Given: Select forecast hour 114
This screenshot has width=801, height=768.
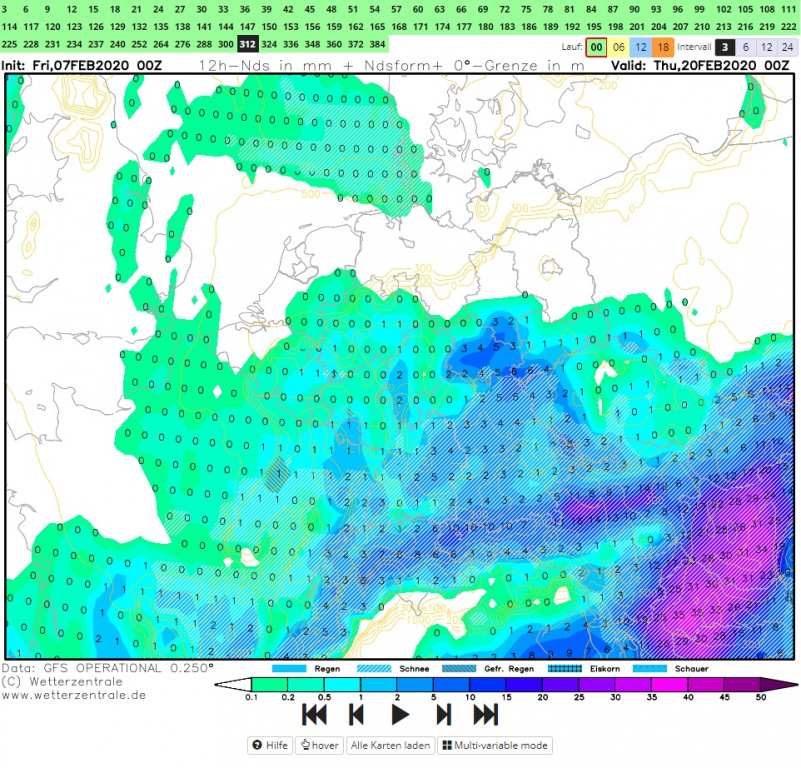Looking at the screenshot, I should click(x=9, y=27).
